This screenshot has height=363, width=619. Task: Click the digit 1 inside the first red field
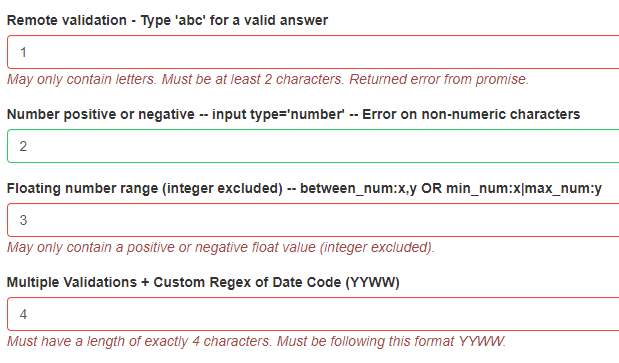pyautogui.click(x=23, y=52)
